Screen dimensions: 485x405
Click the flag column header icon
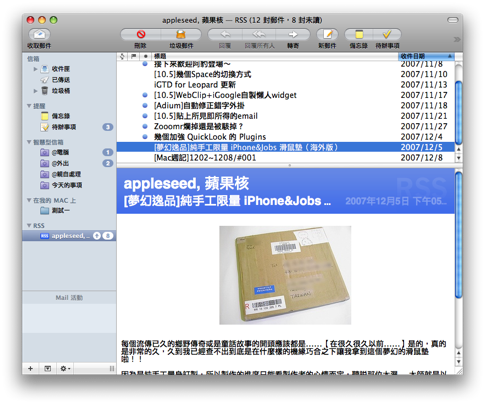pos(133,56)
